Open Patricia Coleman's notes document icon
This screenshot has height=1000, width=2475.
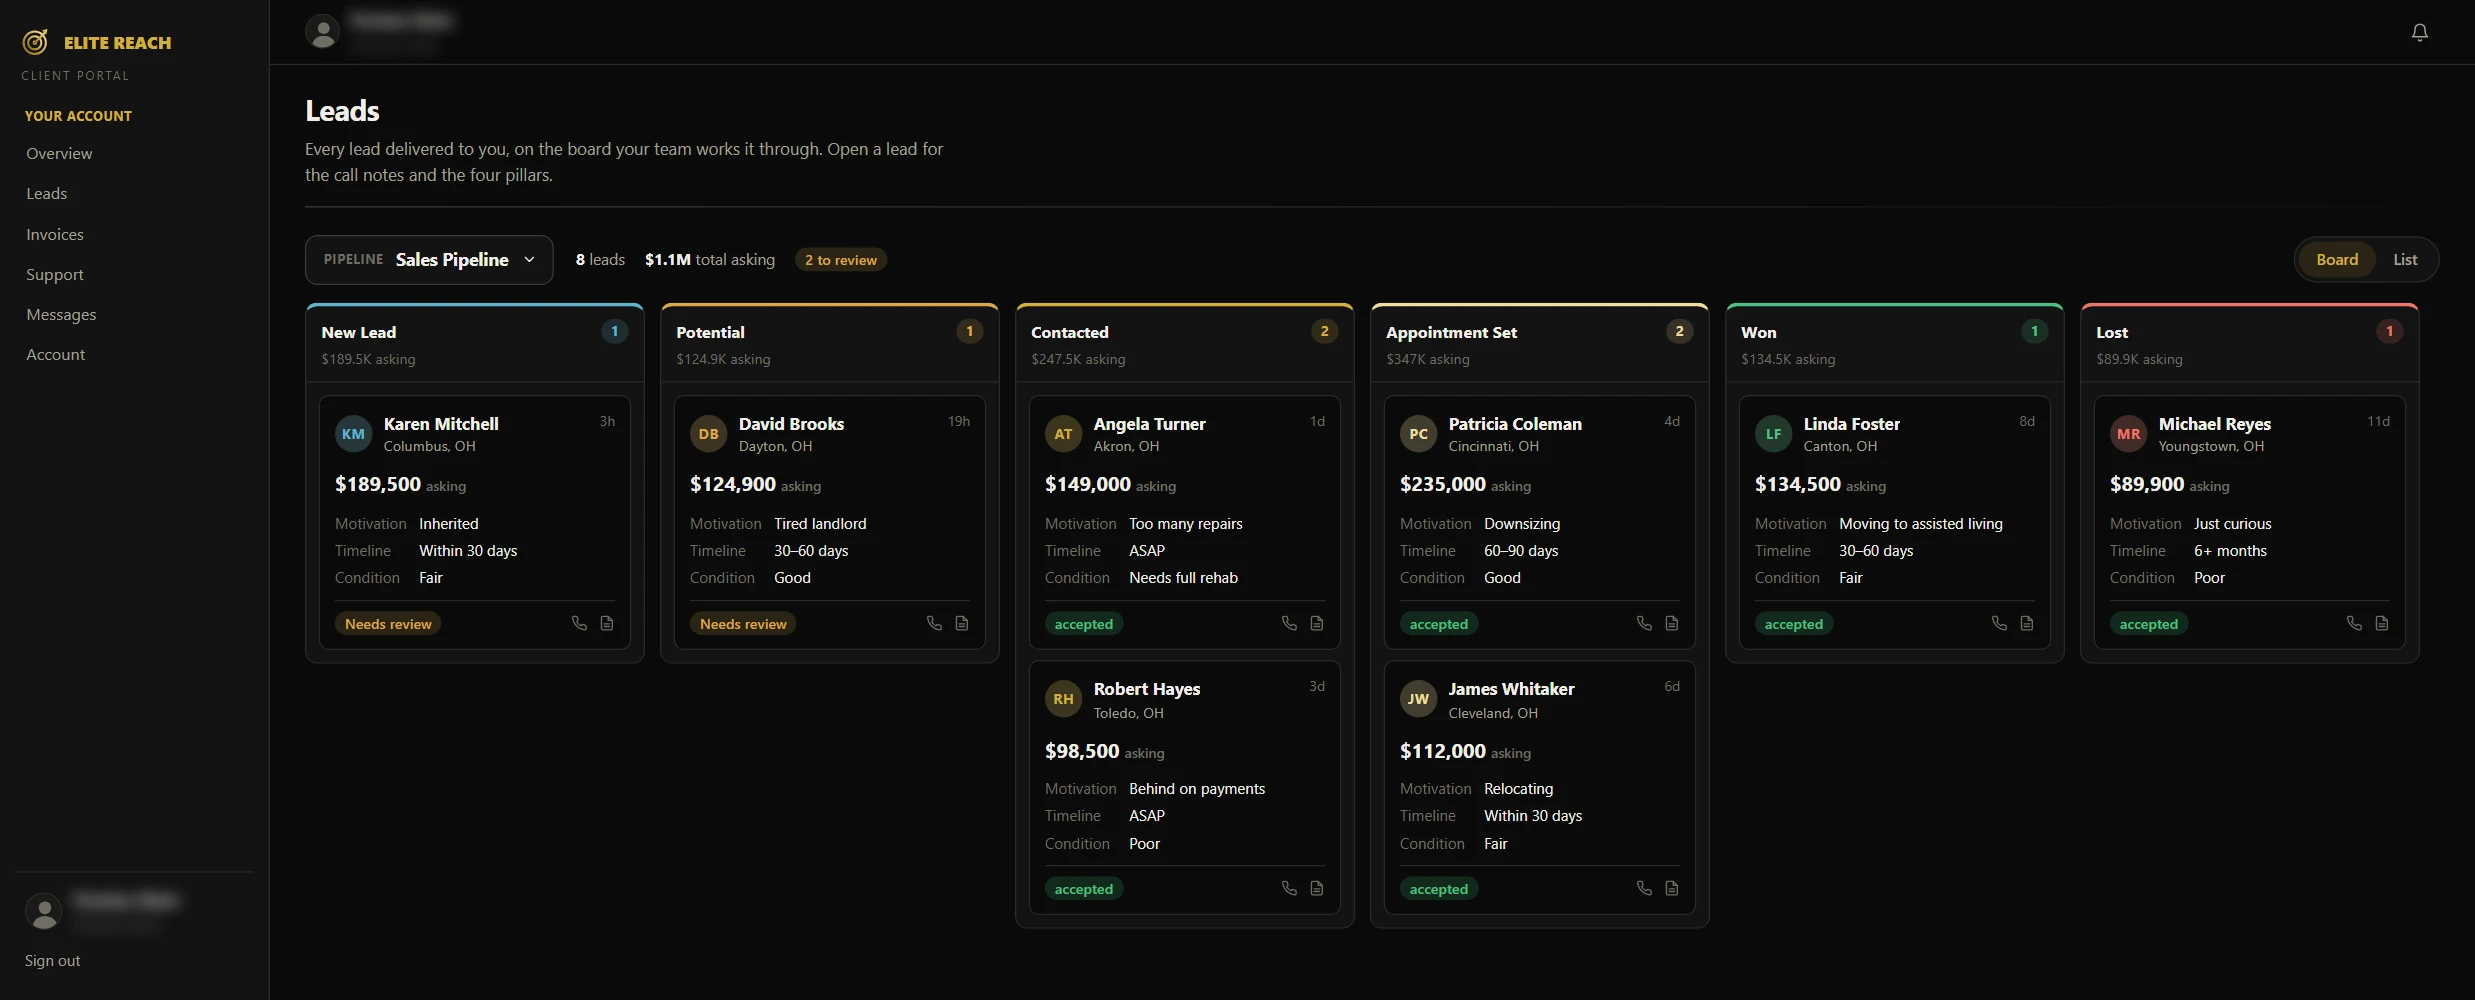coord(1672,623)
